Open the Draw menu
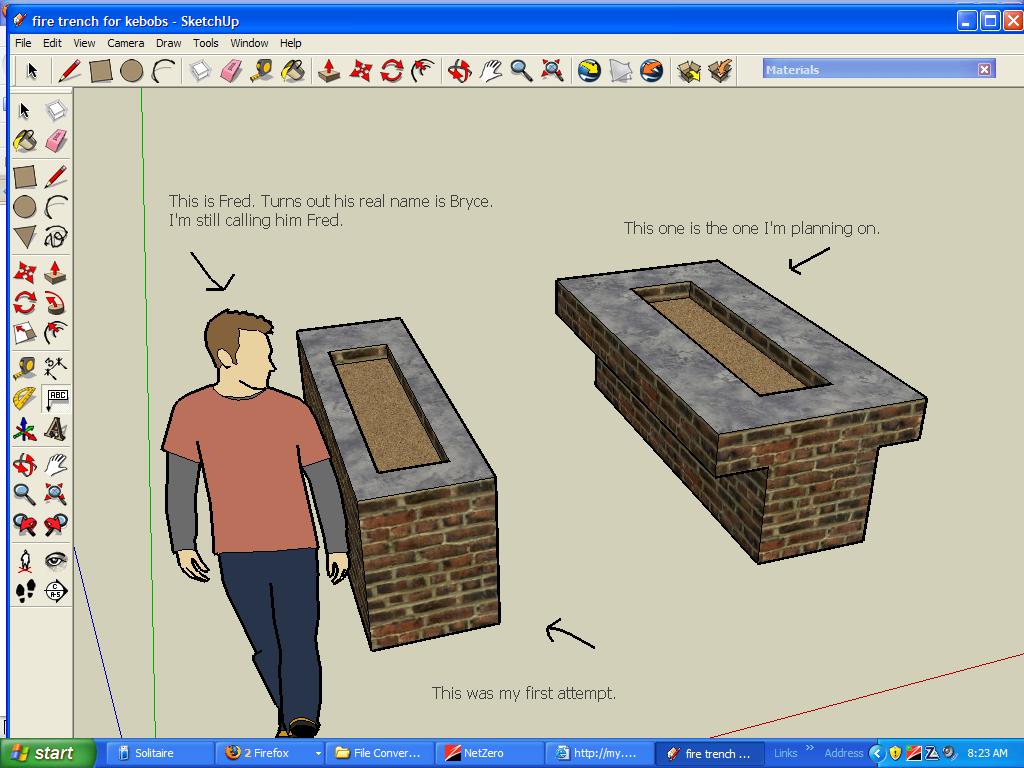The height and width of the screenshot is (768, 1024). pyautogui.click(x=168, y=43)
